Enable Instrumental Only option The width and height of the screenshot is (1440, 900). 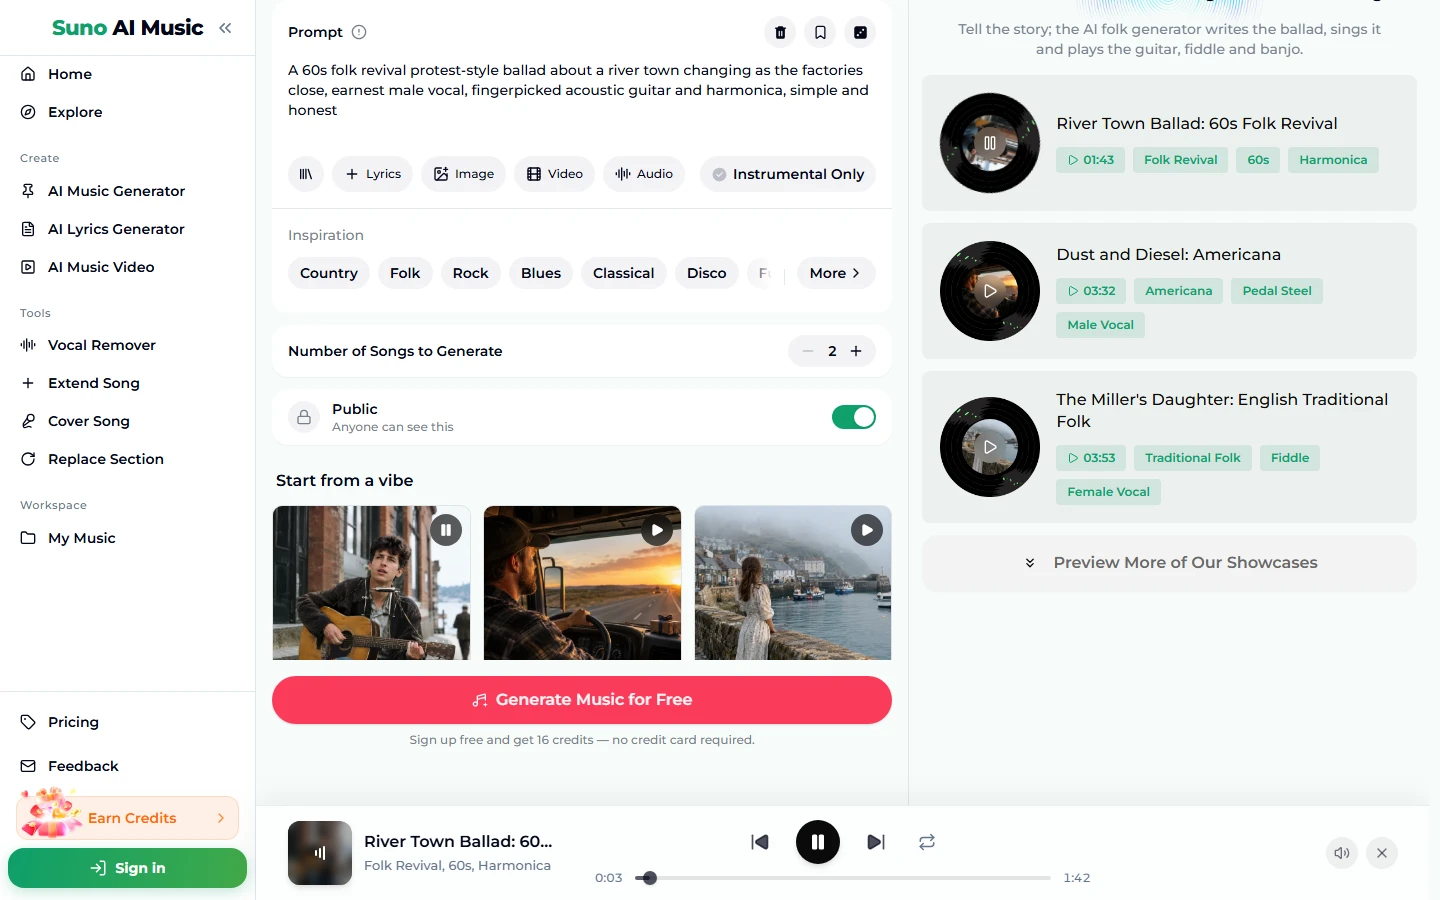(x=788, y=174)
